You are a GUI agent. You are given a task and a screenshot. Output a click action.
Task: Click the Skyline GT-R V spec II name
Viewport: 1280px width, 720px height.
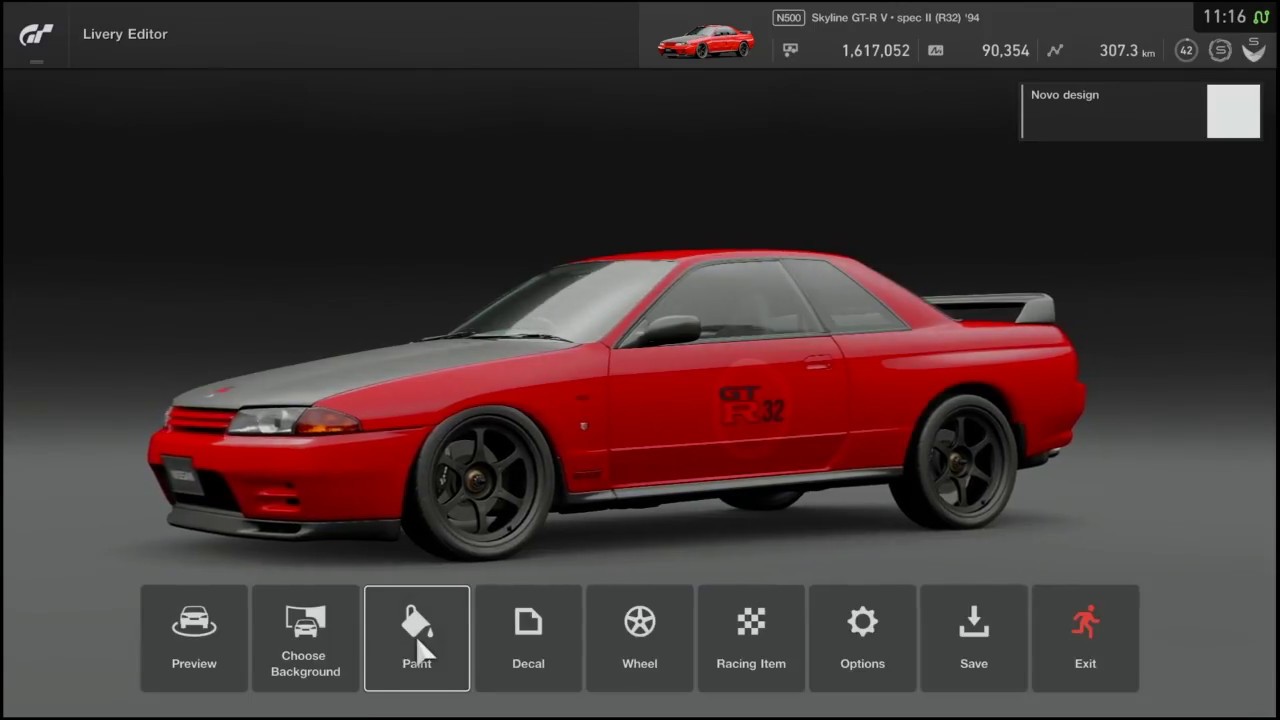[x=896, y=18]
